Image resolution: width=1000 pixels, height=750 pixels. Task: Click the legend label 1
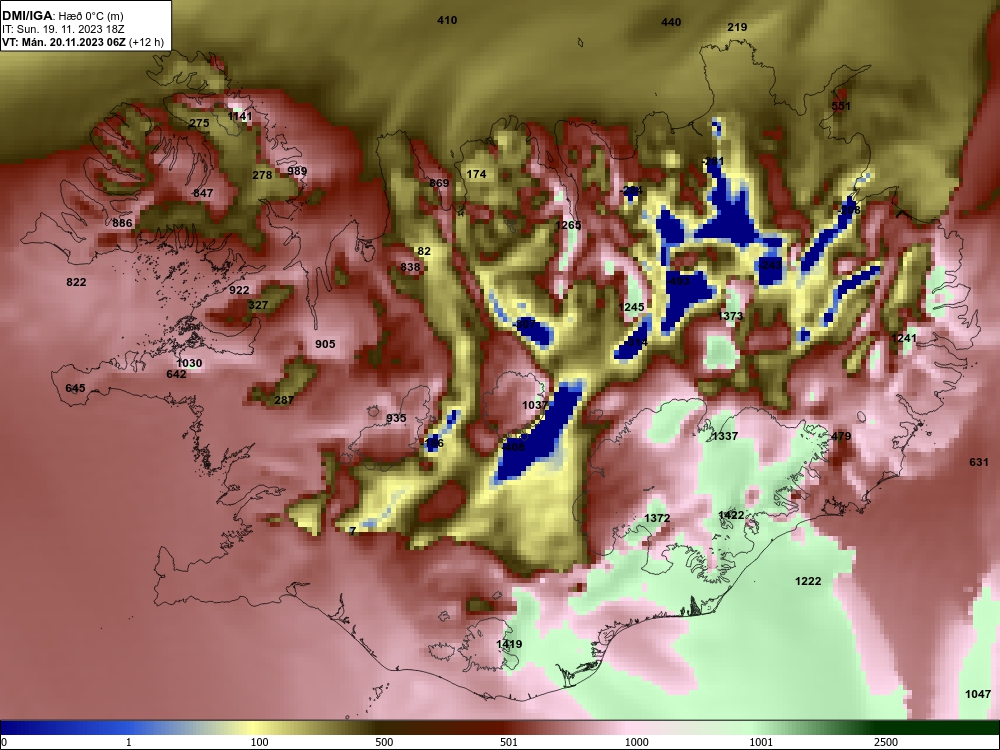(x=129, y=742)
